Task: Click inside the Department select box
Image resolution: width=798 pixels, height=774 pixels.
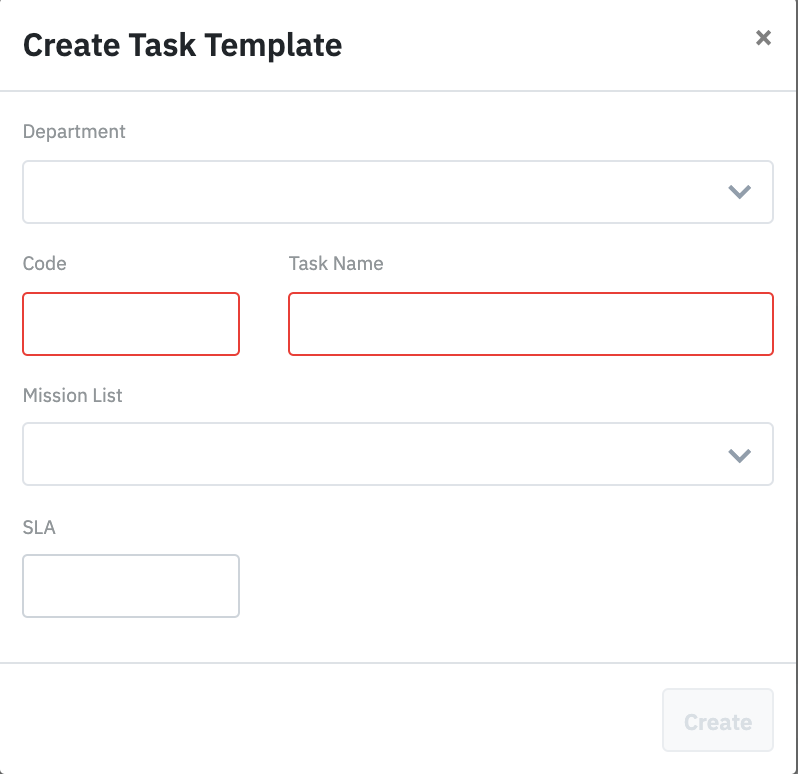Action: [380, 192]
